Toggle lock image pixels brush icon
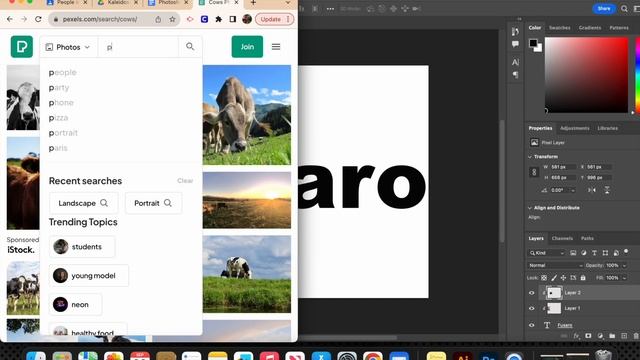The image size is (640, 360). (554, 278)
